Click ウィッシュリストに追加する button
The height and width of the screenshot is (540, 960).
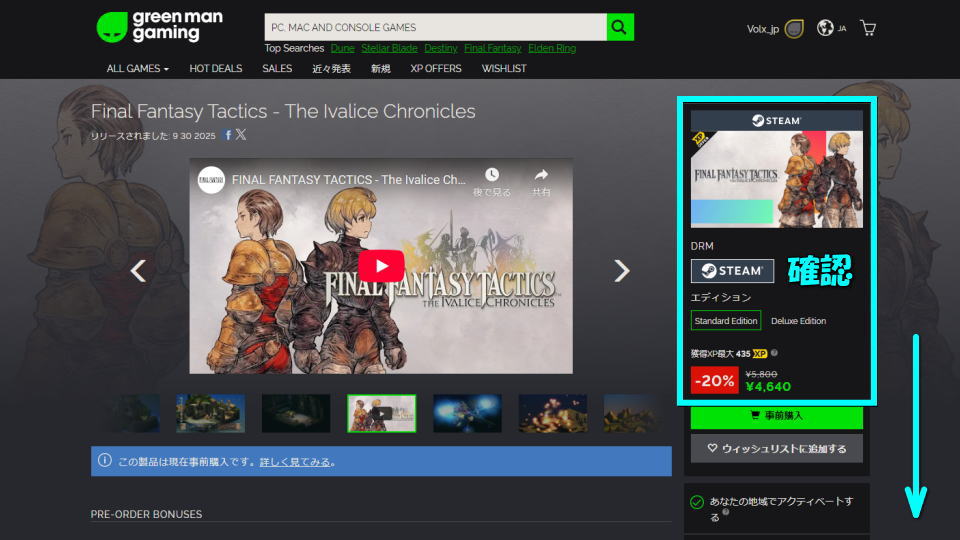tap(776, 448)
